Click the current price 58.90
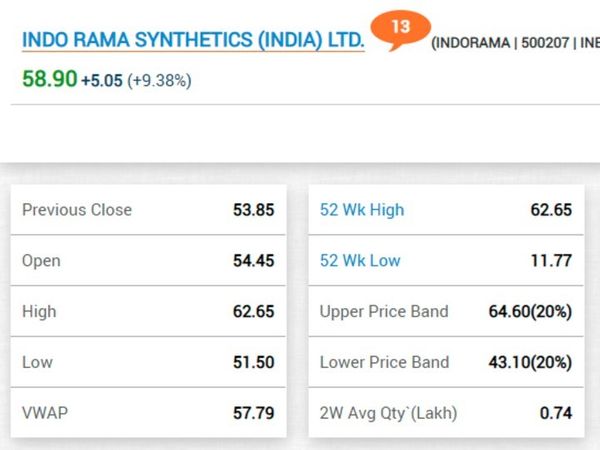 pyautogui.click(x=49, y=78)
